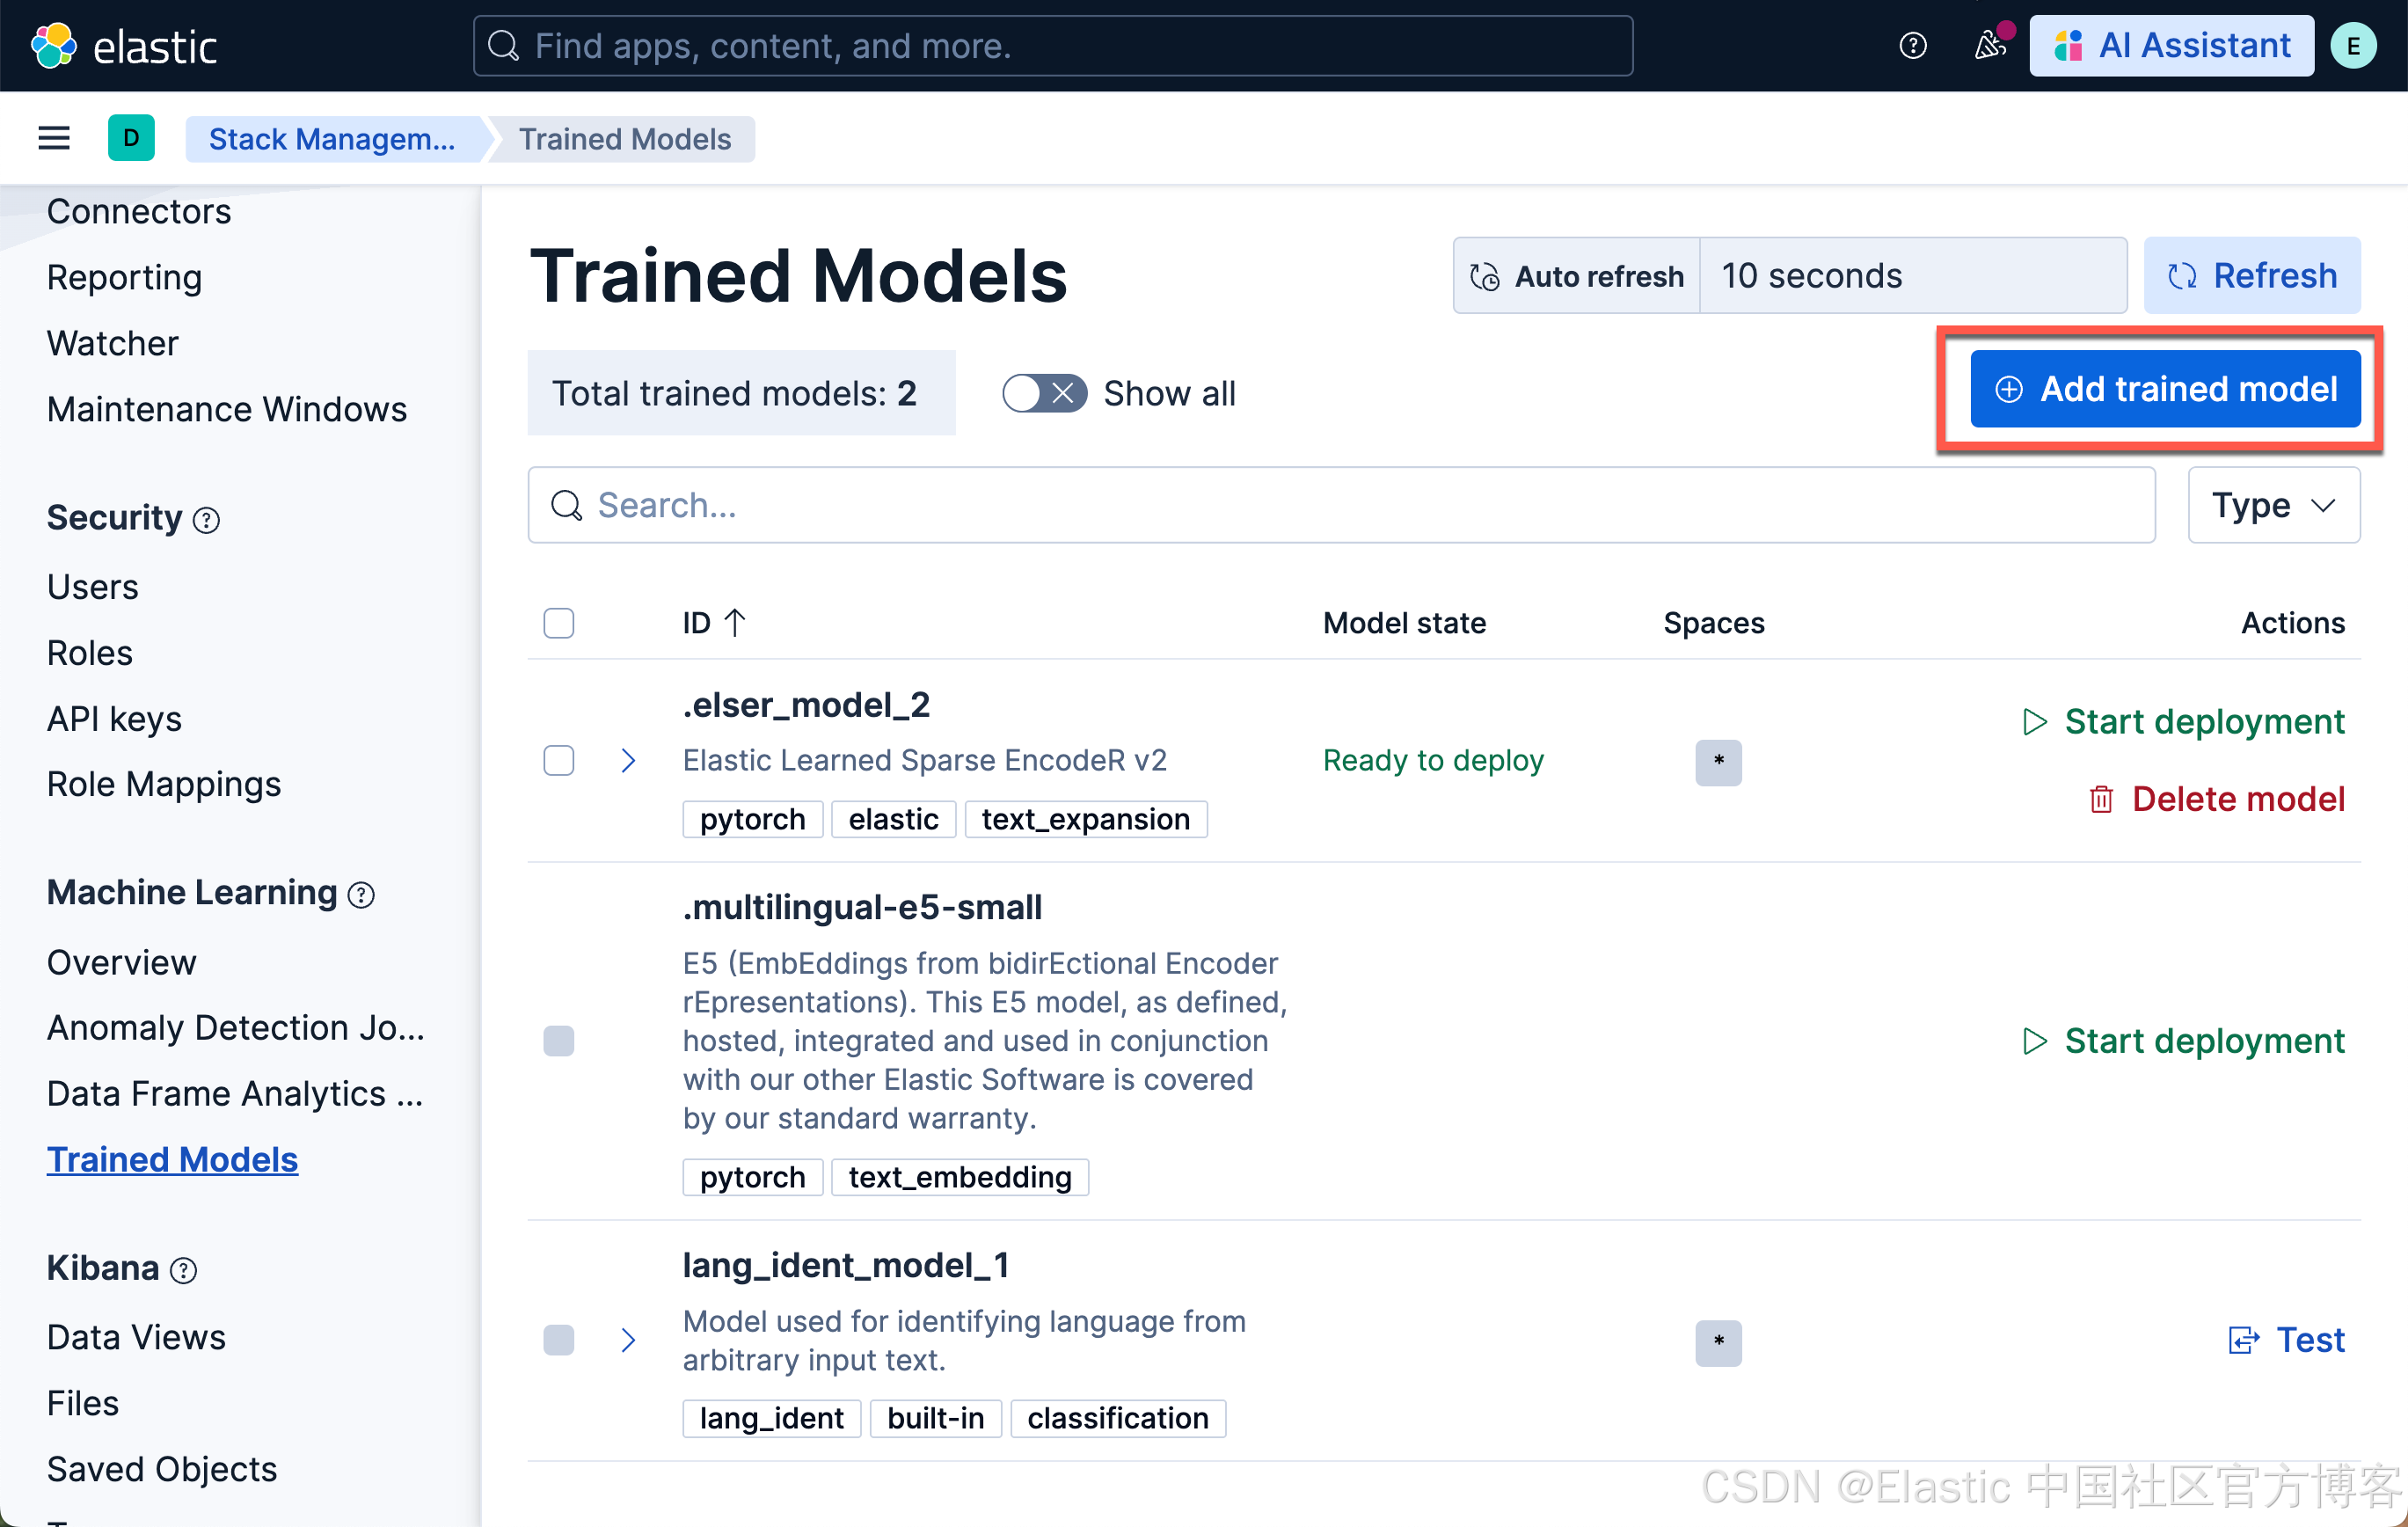Click the models Search field
The width and height of the screenshot is (2408, 1527).
pos(1340,505)
